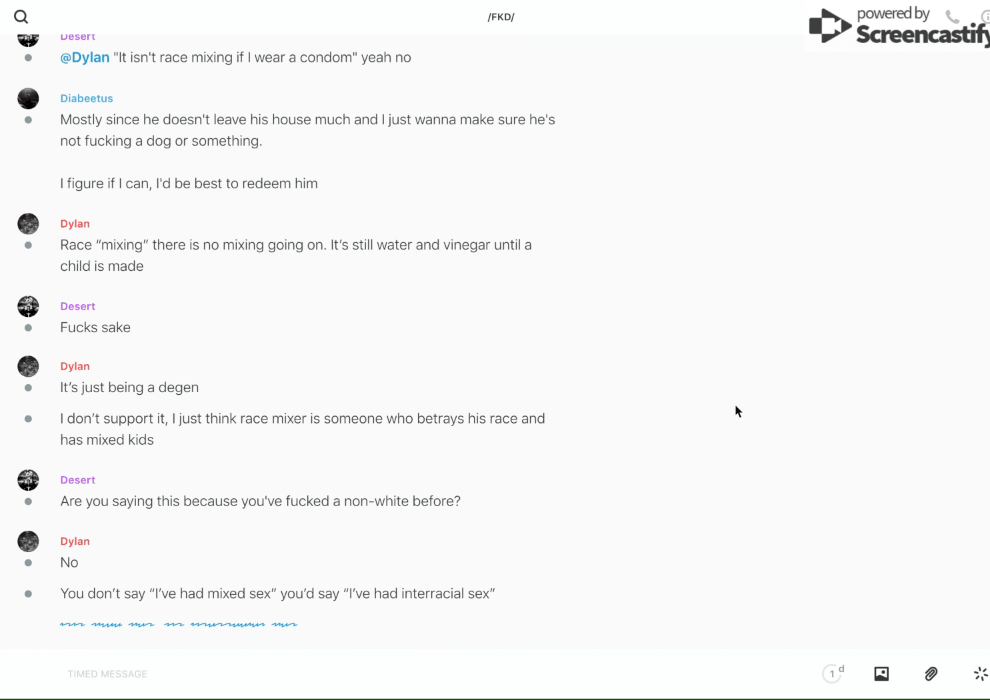Screen dimensions: 990x700
Task: Toggle the 1d timed message timer
Action: click(x=833, y=674)
